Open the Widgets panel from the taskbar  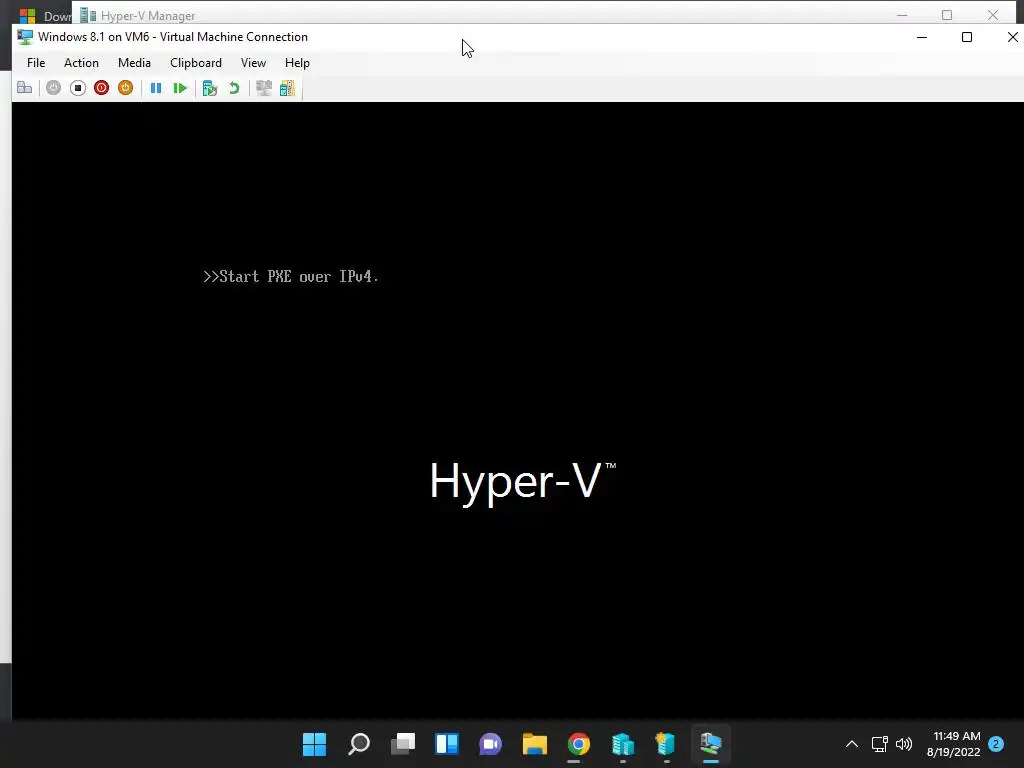(447, 744)
